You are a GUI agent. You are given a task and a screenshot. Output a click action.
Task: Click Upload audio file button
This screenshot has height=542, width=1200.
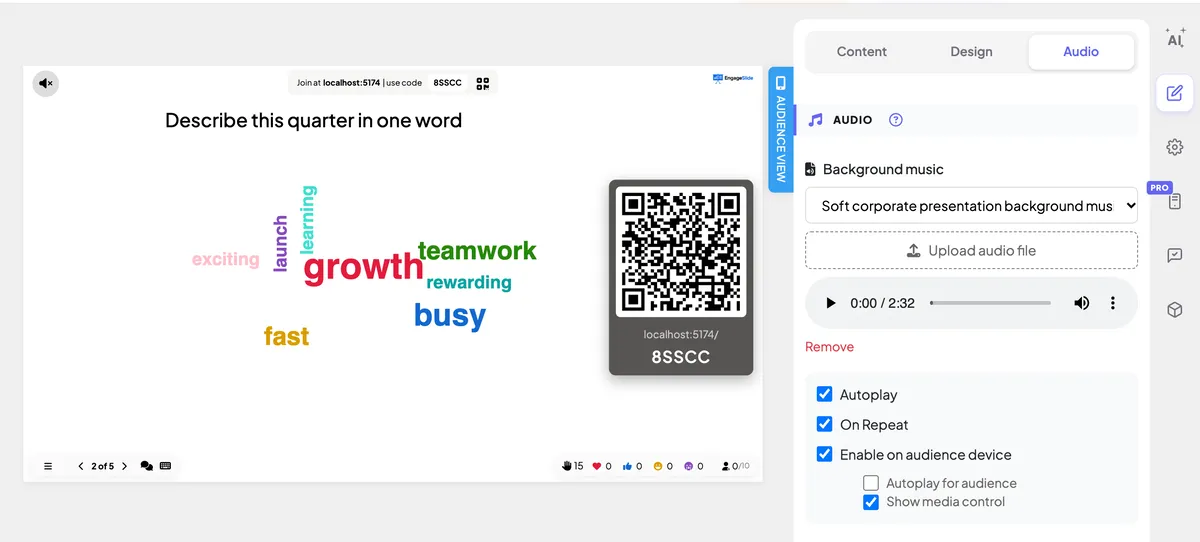coord(971,251)
